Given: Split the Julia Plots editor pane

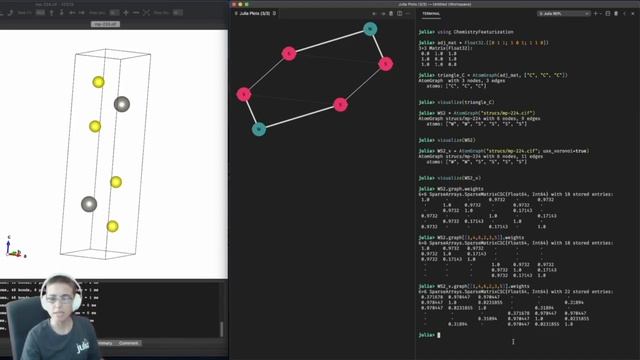Looking at the screenshot, I should pos(400,13).
